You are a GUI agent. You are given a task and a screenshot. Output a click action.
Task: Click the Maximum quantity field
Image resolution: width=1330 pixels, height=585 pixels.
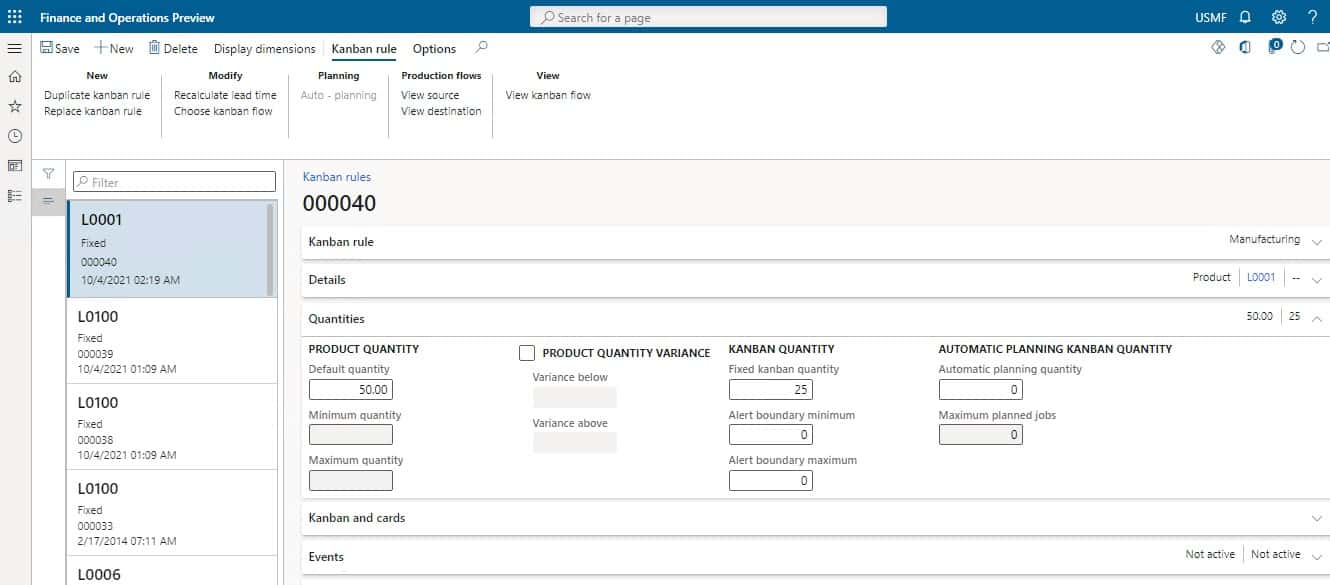351,480
